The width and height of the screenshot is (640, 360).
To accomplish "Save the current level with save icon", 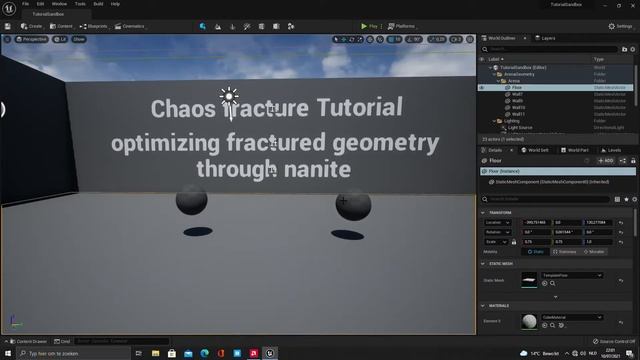I will coord(8,26).
